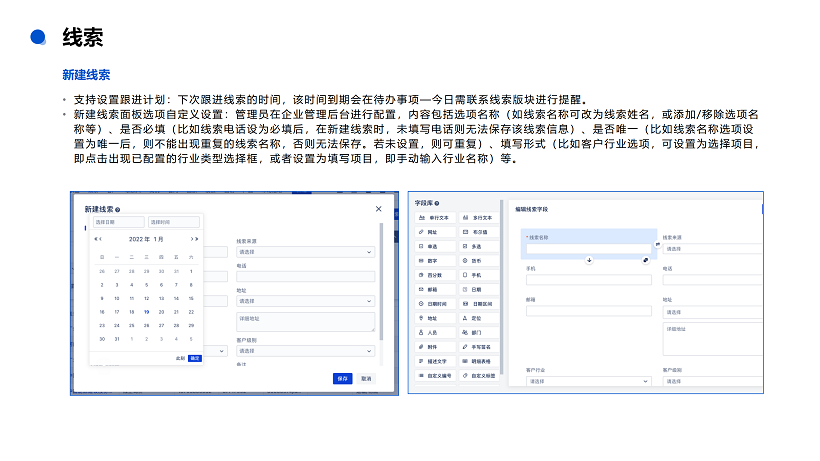The width and height of the screenshot is (820, 461).
Task: Click copy icon on selected 线索名称 field
Action: (645, 260)
